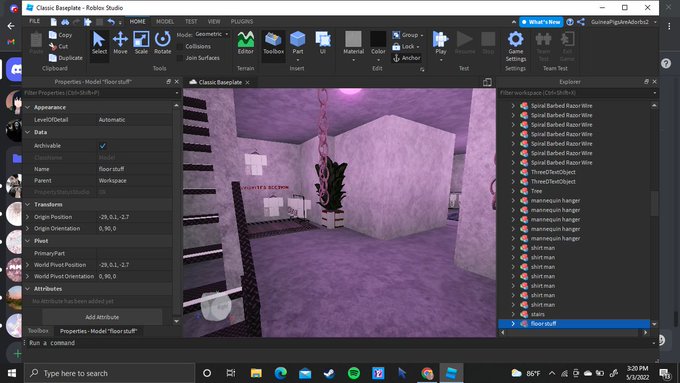Viewport: 680px width, 383px height.
Task: Open the Windows Start menu
Action: pyautogui.click(x=12, y=373)
